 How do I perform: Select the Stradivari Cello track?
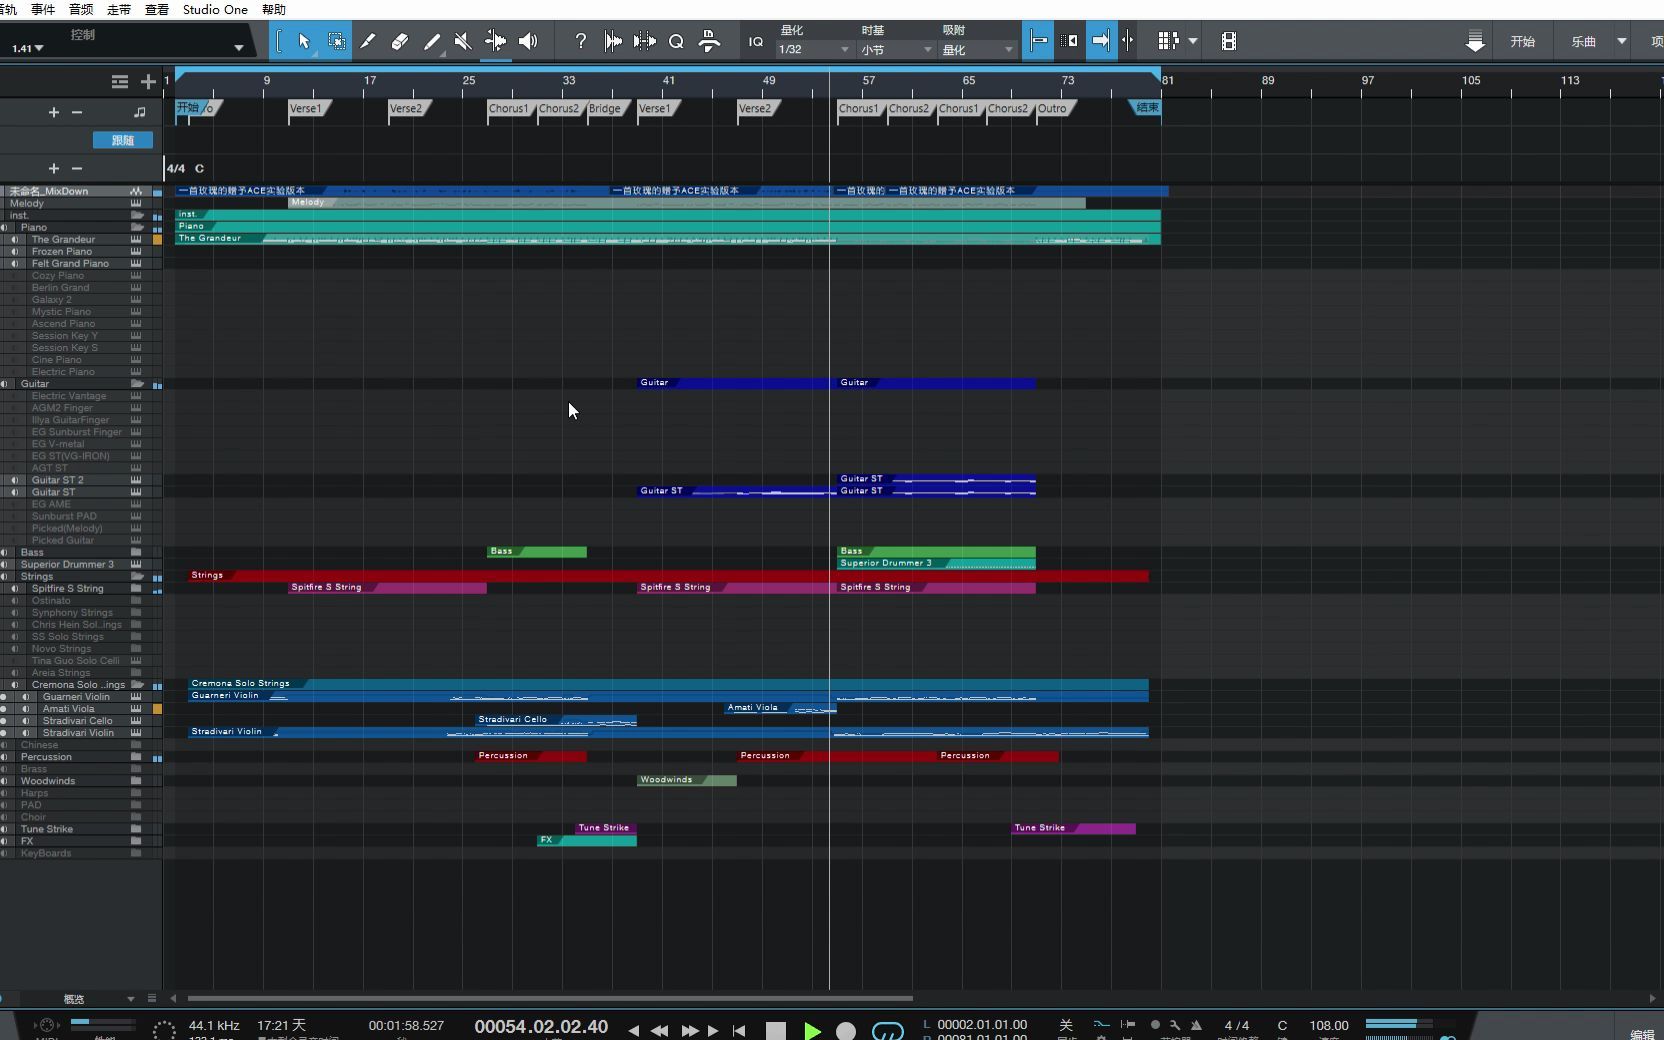78,721
